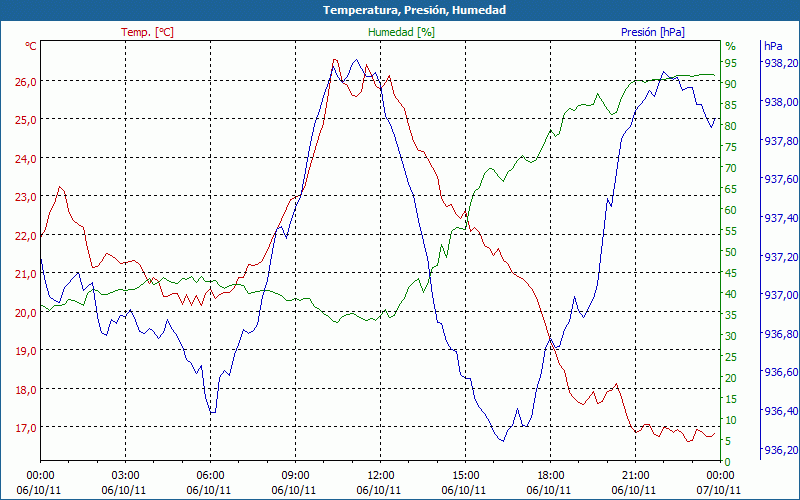Select the blue 'Presión [hPa]' legend label
The image size is (800, 500).
(x=653, y=32)
